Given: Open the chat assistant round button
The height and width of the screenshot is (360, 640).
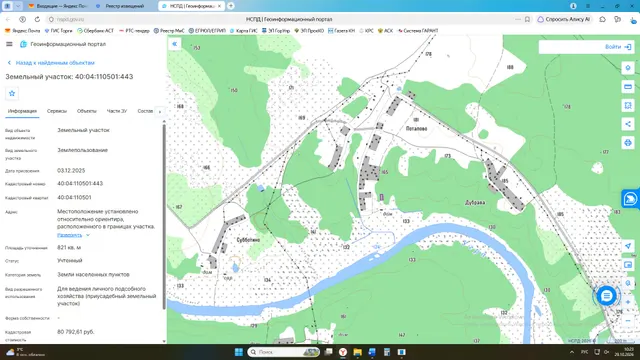Looking at the screenshot, I should pos(607,296).
